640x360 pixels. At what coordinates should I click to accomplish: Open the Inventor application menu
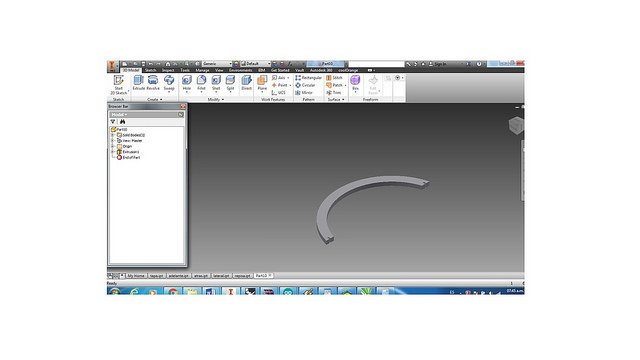pos(112,66)
